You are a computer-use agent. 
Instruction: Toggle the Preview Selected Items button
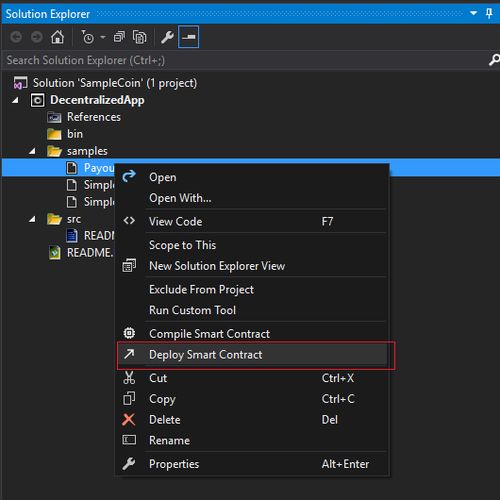[188, 37]
